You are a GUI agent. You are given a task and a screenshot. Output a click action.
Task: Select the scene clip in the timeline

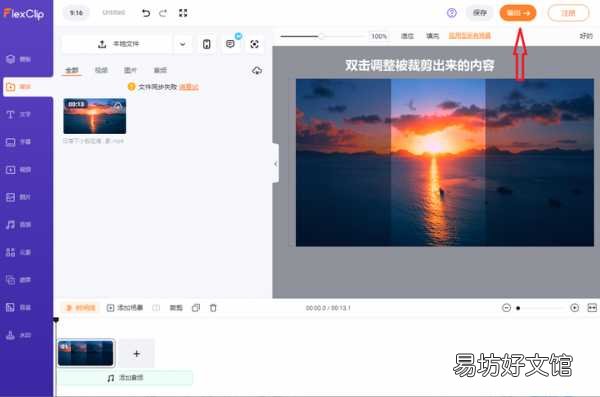click(x=86, y=353)
